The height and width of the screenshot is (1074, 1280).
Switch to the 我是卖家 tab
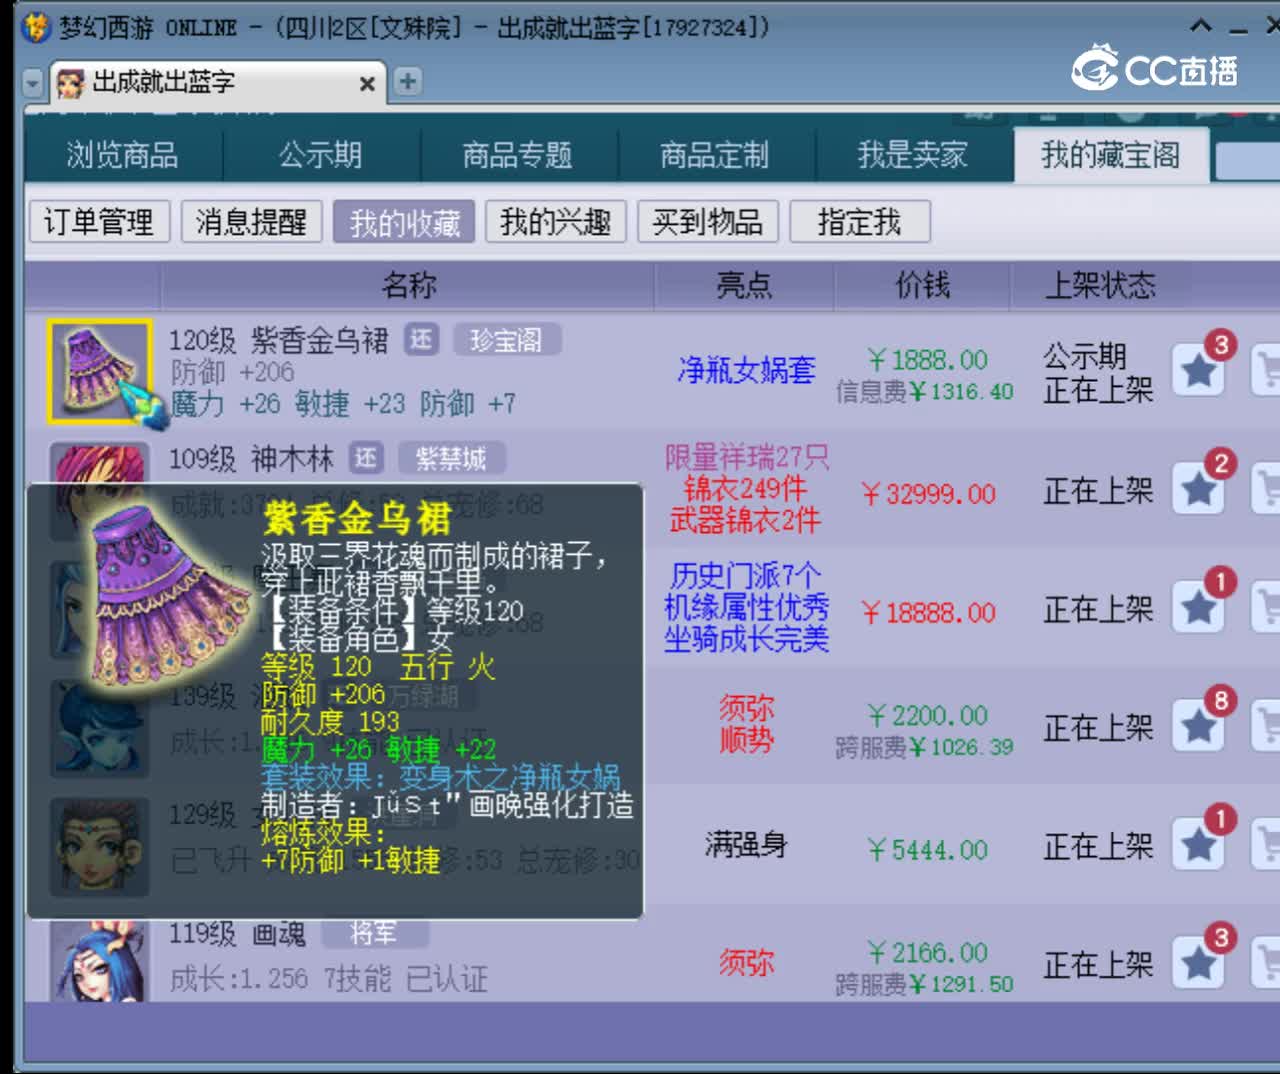click(x=912, y=155)
